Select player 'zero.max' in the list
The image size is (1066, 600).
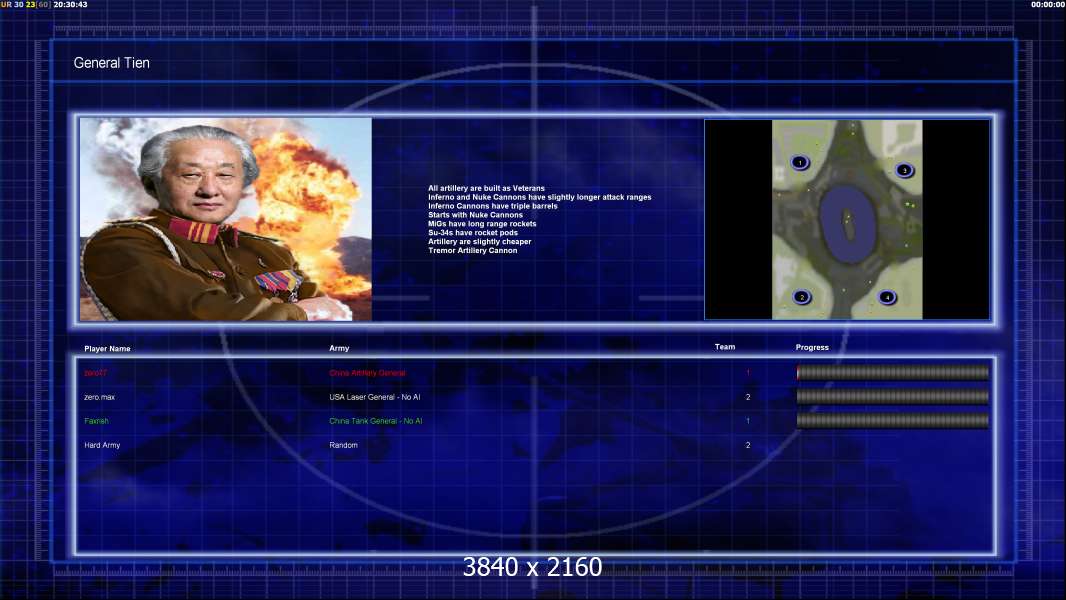coord(99,397)
